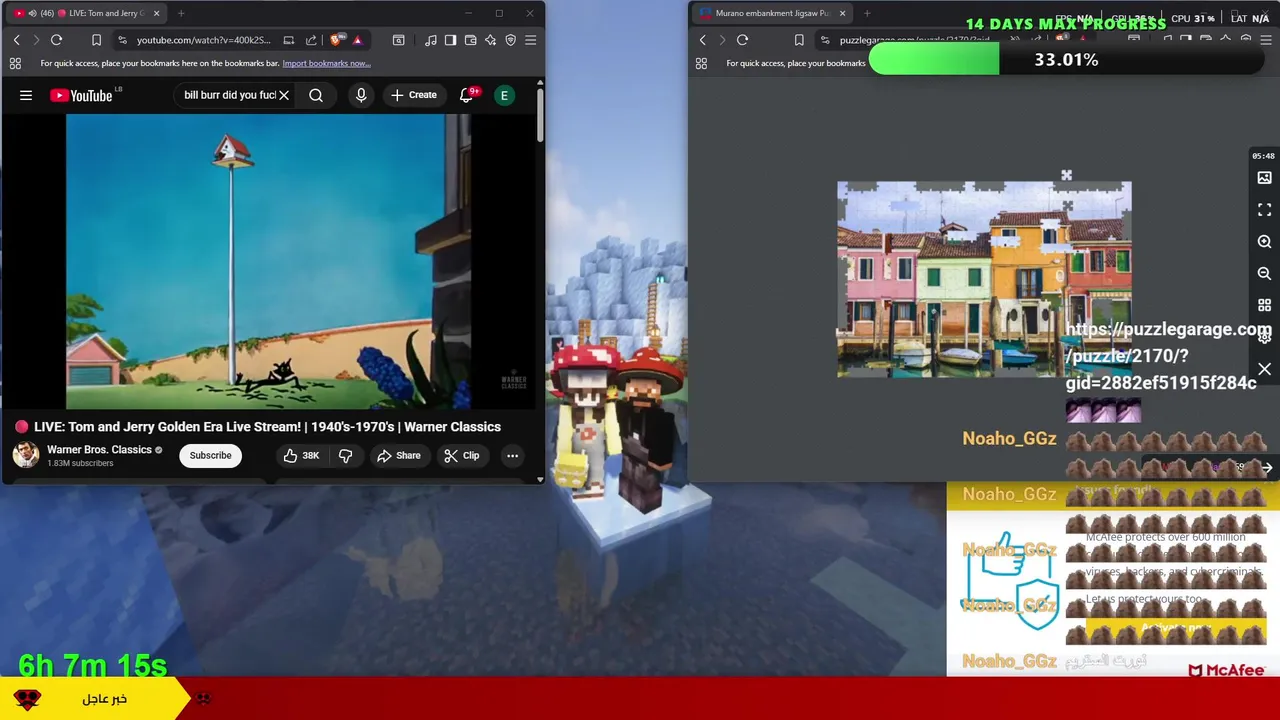1280x720 pixels.
Task: Open Warner Bros. Classics channel name link
Action: (99, 450)
